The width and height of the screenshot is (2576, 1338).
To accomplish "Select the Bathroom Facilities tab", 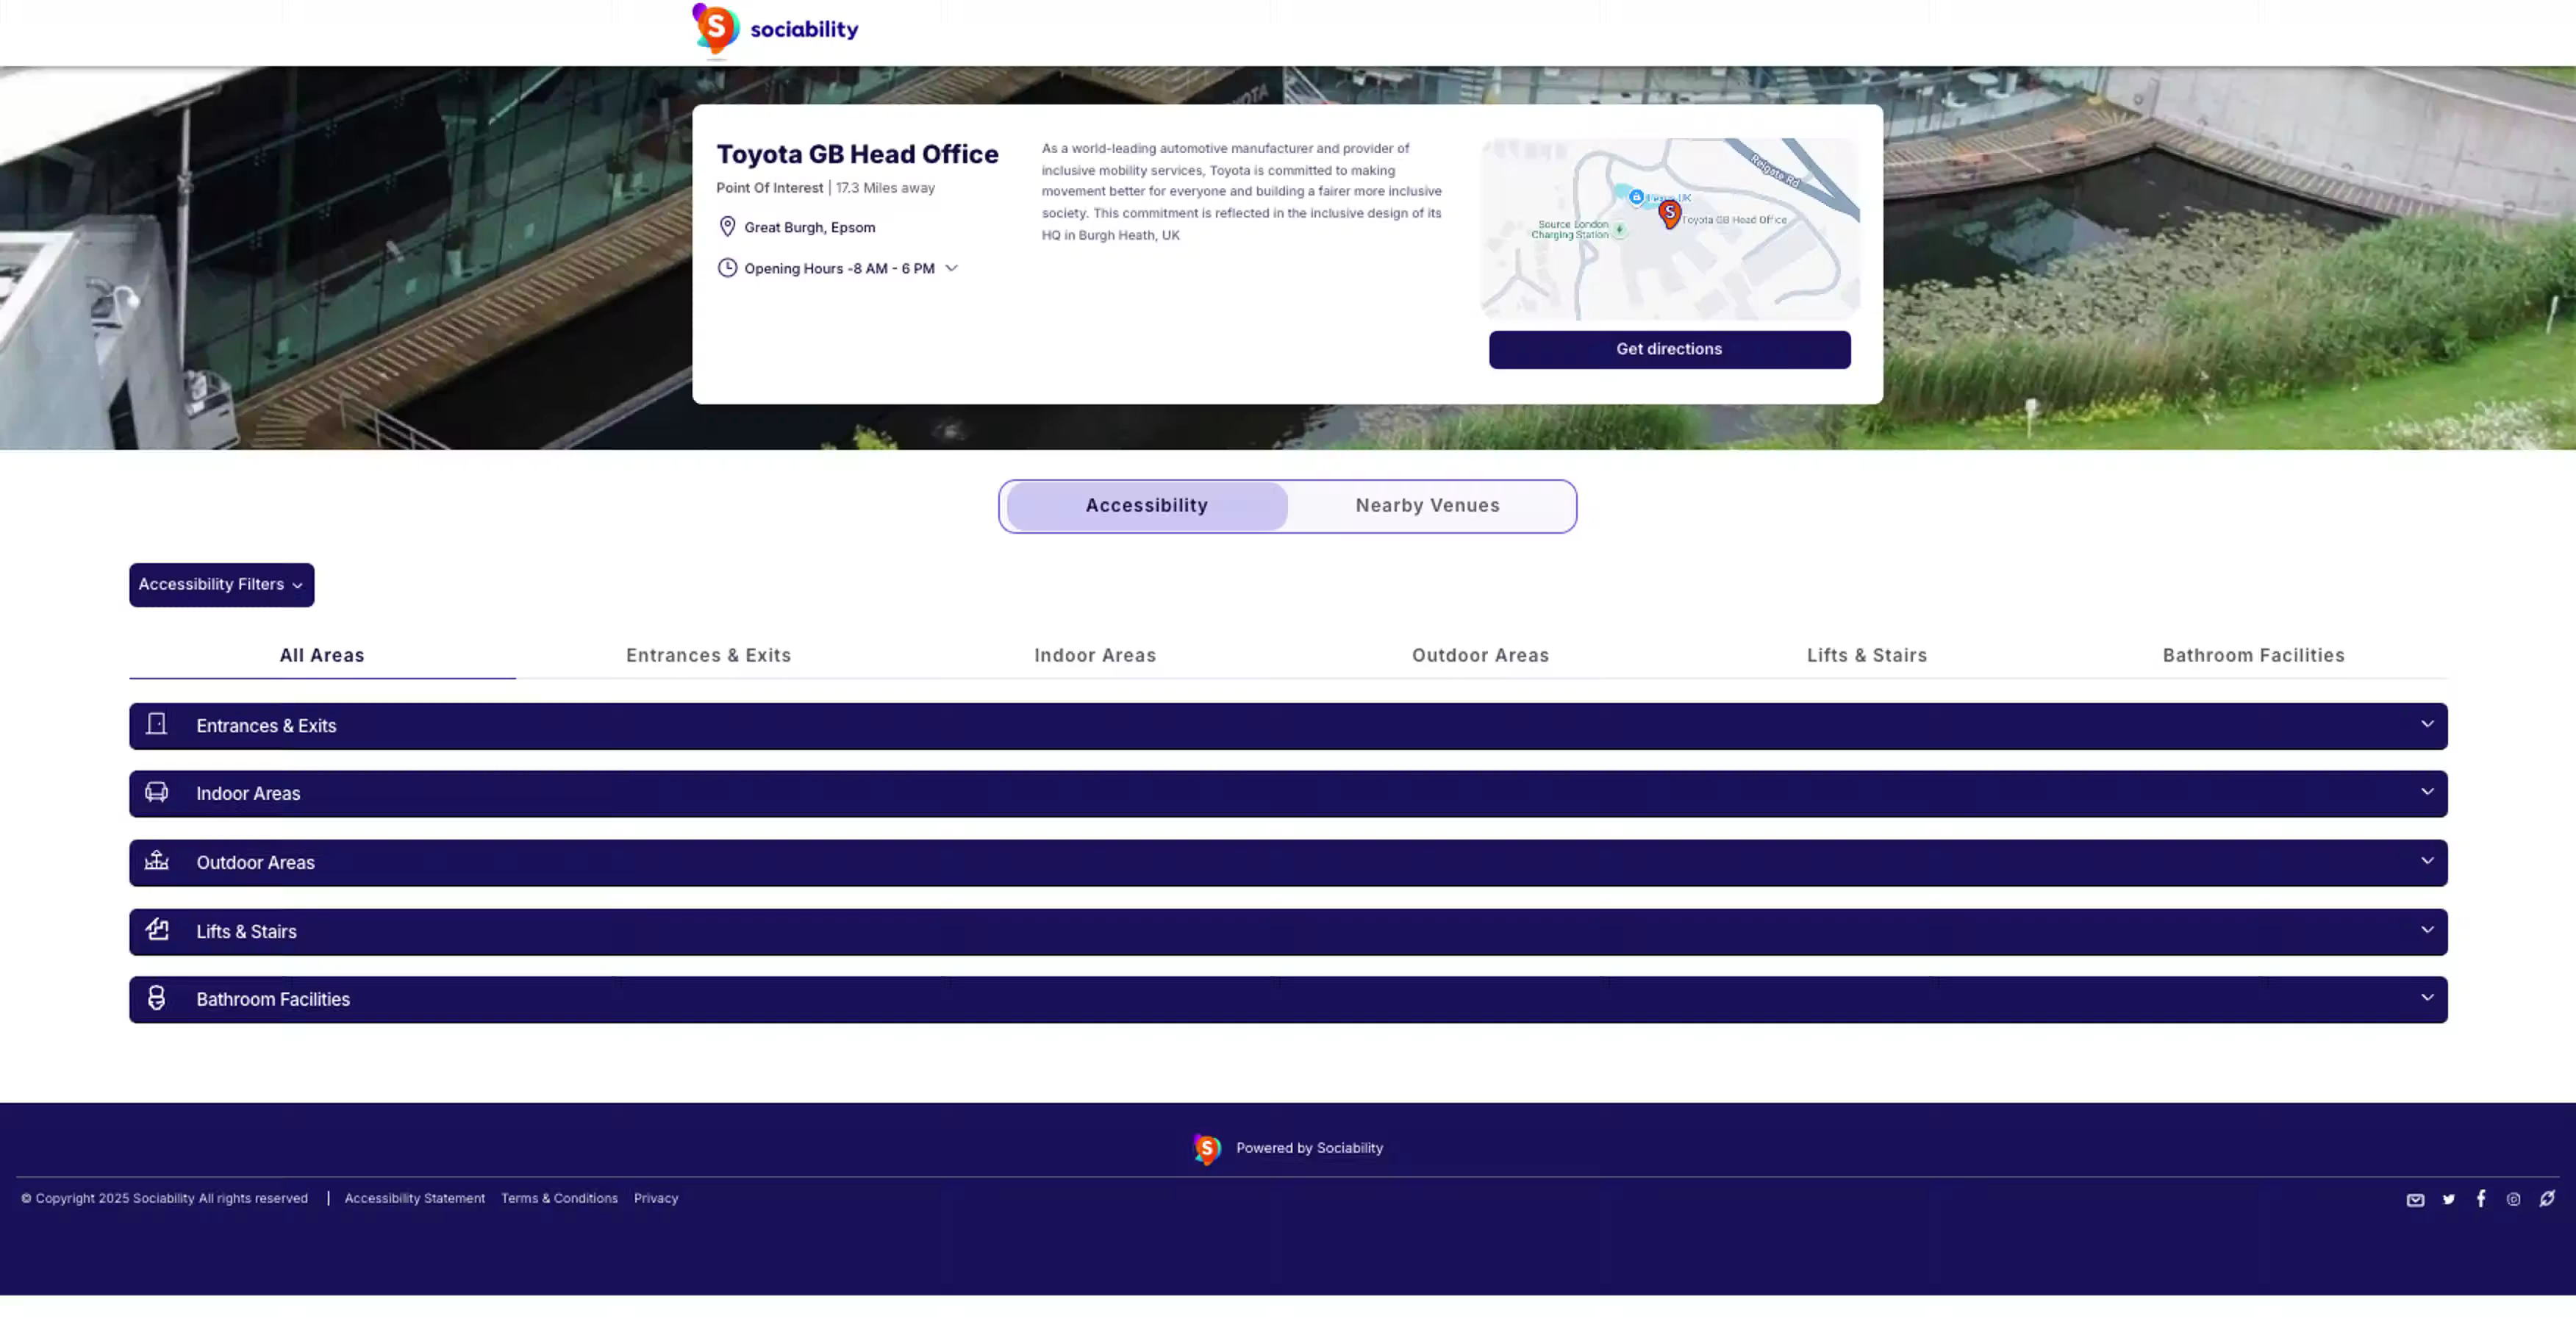I will [2254, 655].
